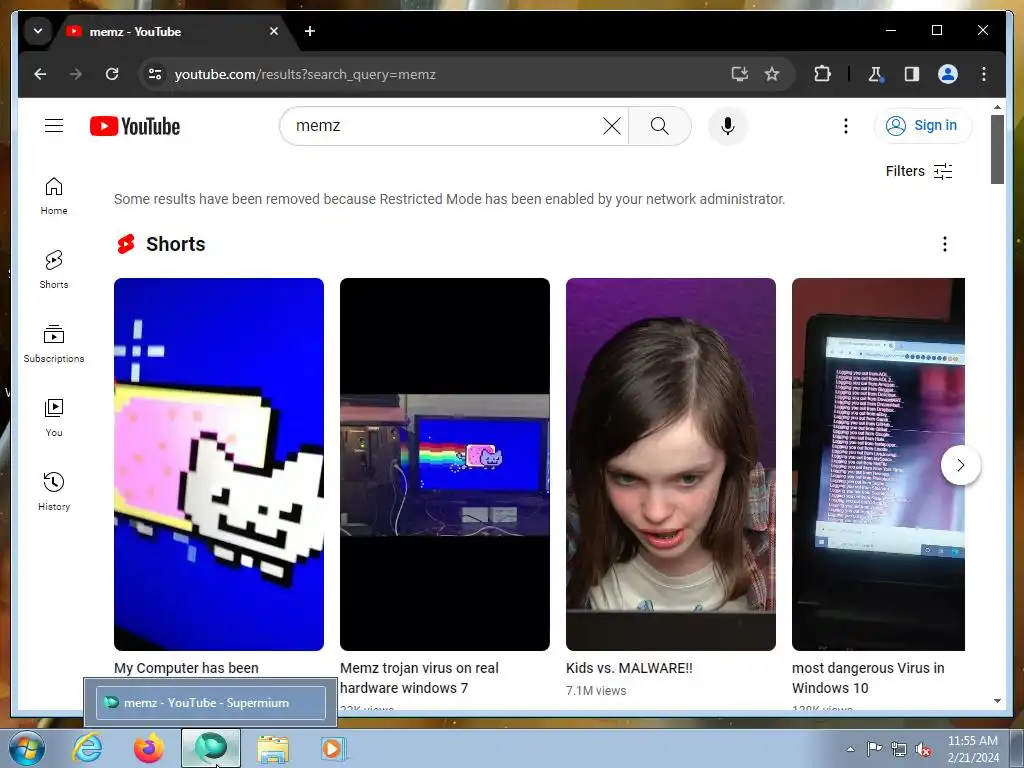Sign in to YouTube
This screenshot has width=1024, height=768.
point(922,125)
